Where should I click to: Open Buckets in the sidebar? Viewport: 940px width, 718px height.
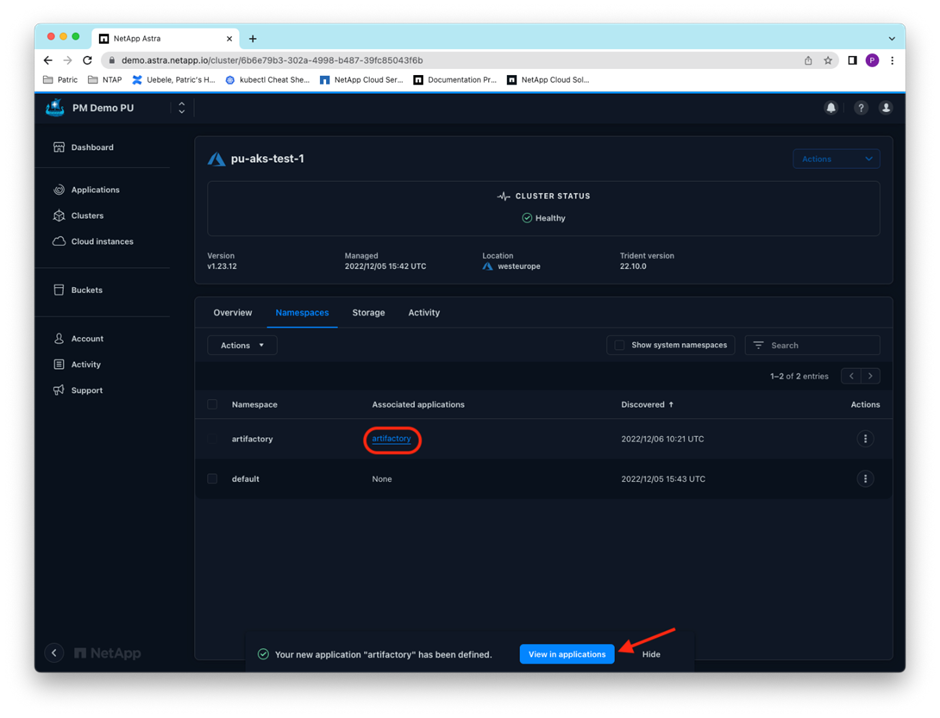78,290
